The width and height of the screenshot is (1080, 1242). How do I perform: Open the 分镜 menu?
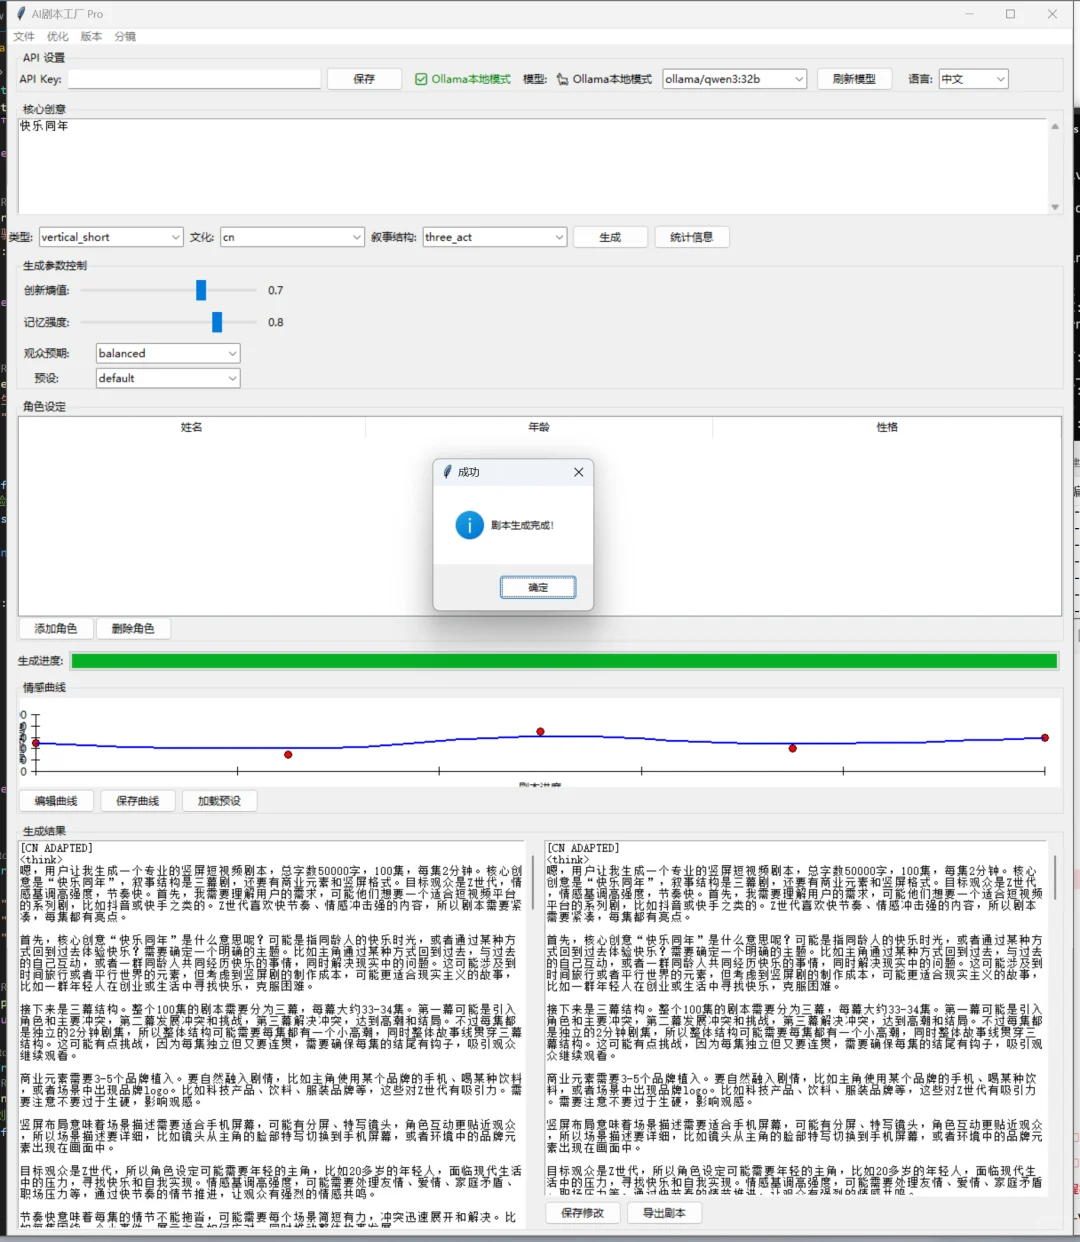pyautogui.click(x=125, y=36)
